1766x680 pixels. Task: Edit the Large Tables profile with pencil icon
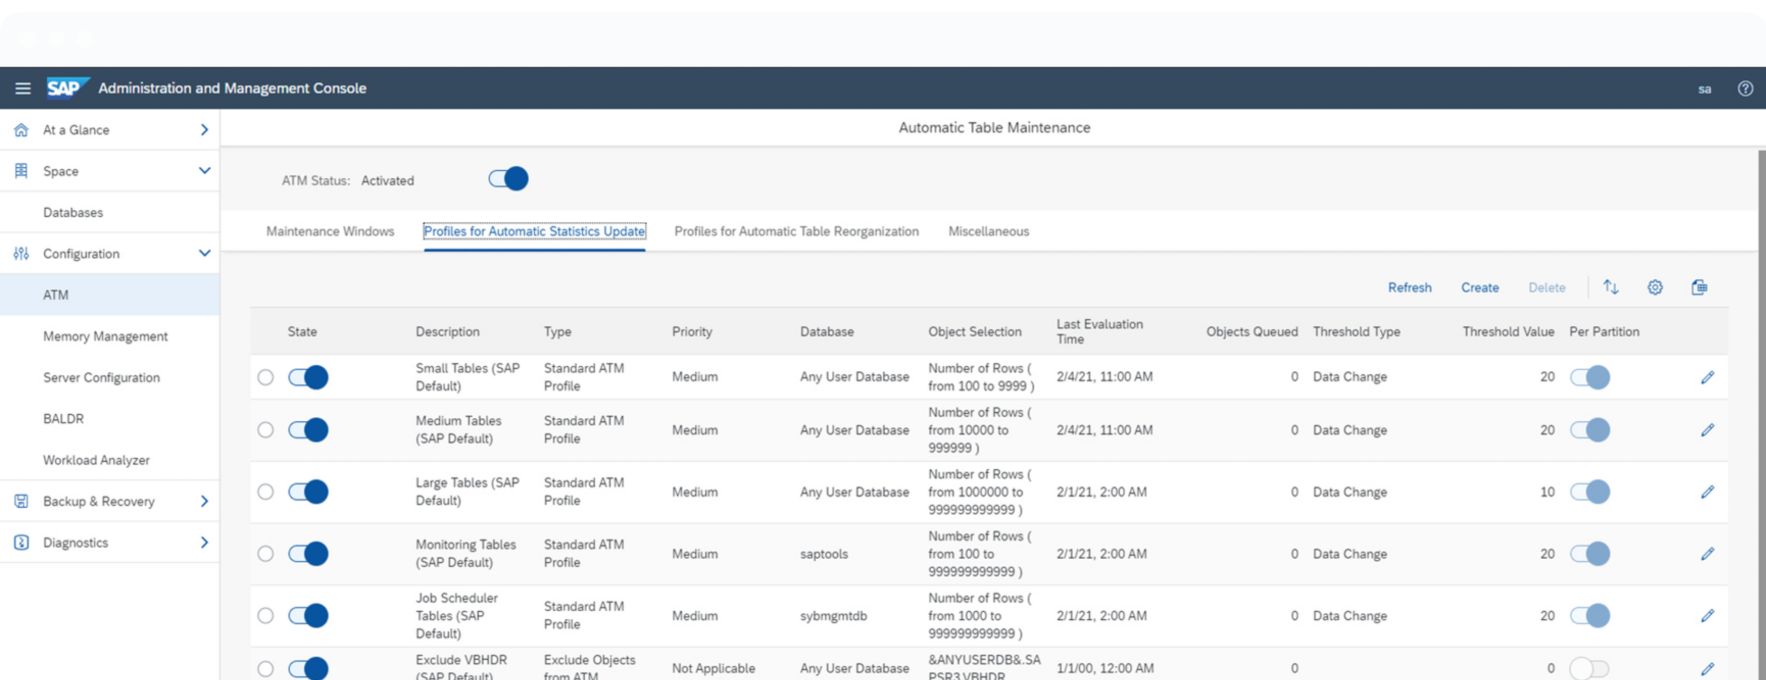[1707, 492]
